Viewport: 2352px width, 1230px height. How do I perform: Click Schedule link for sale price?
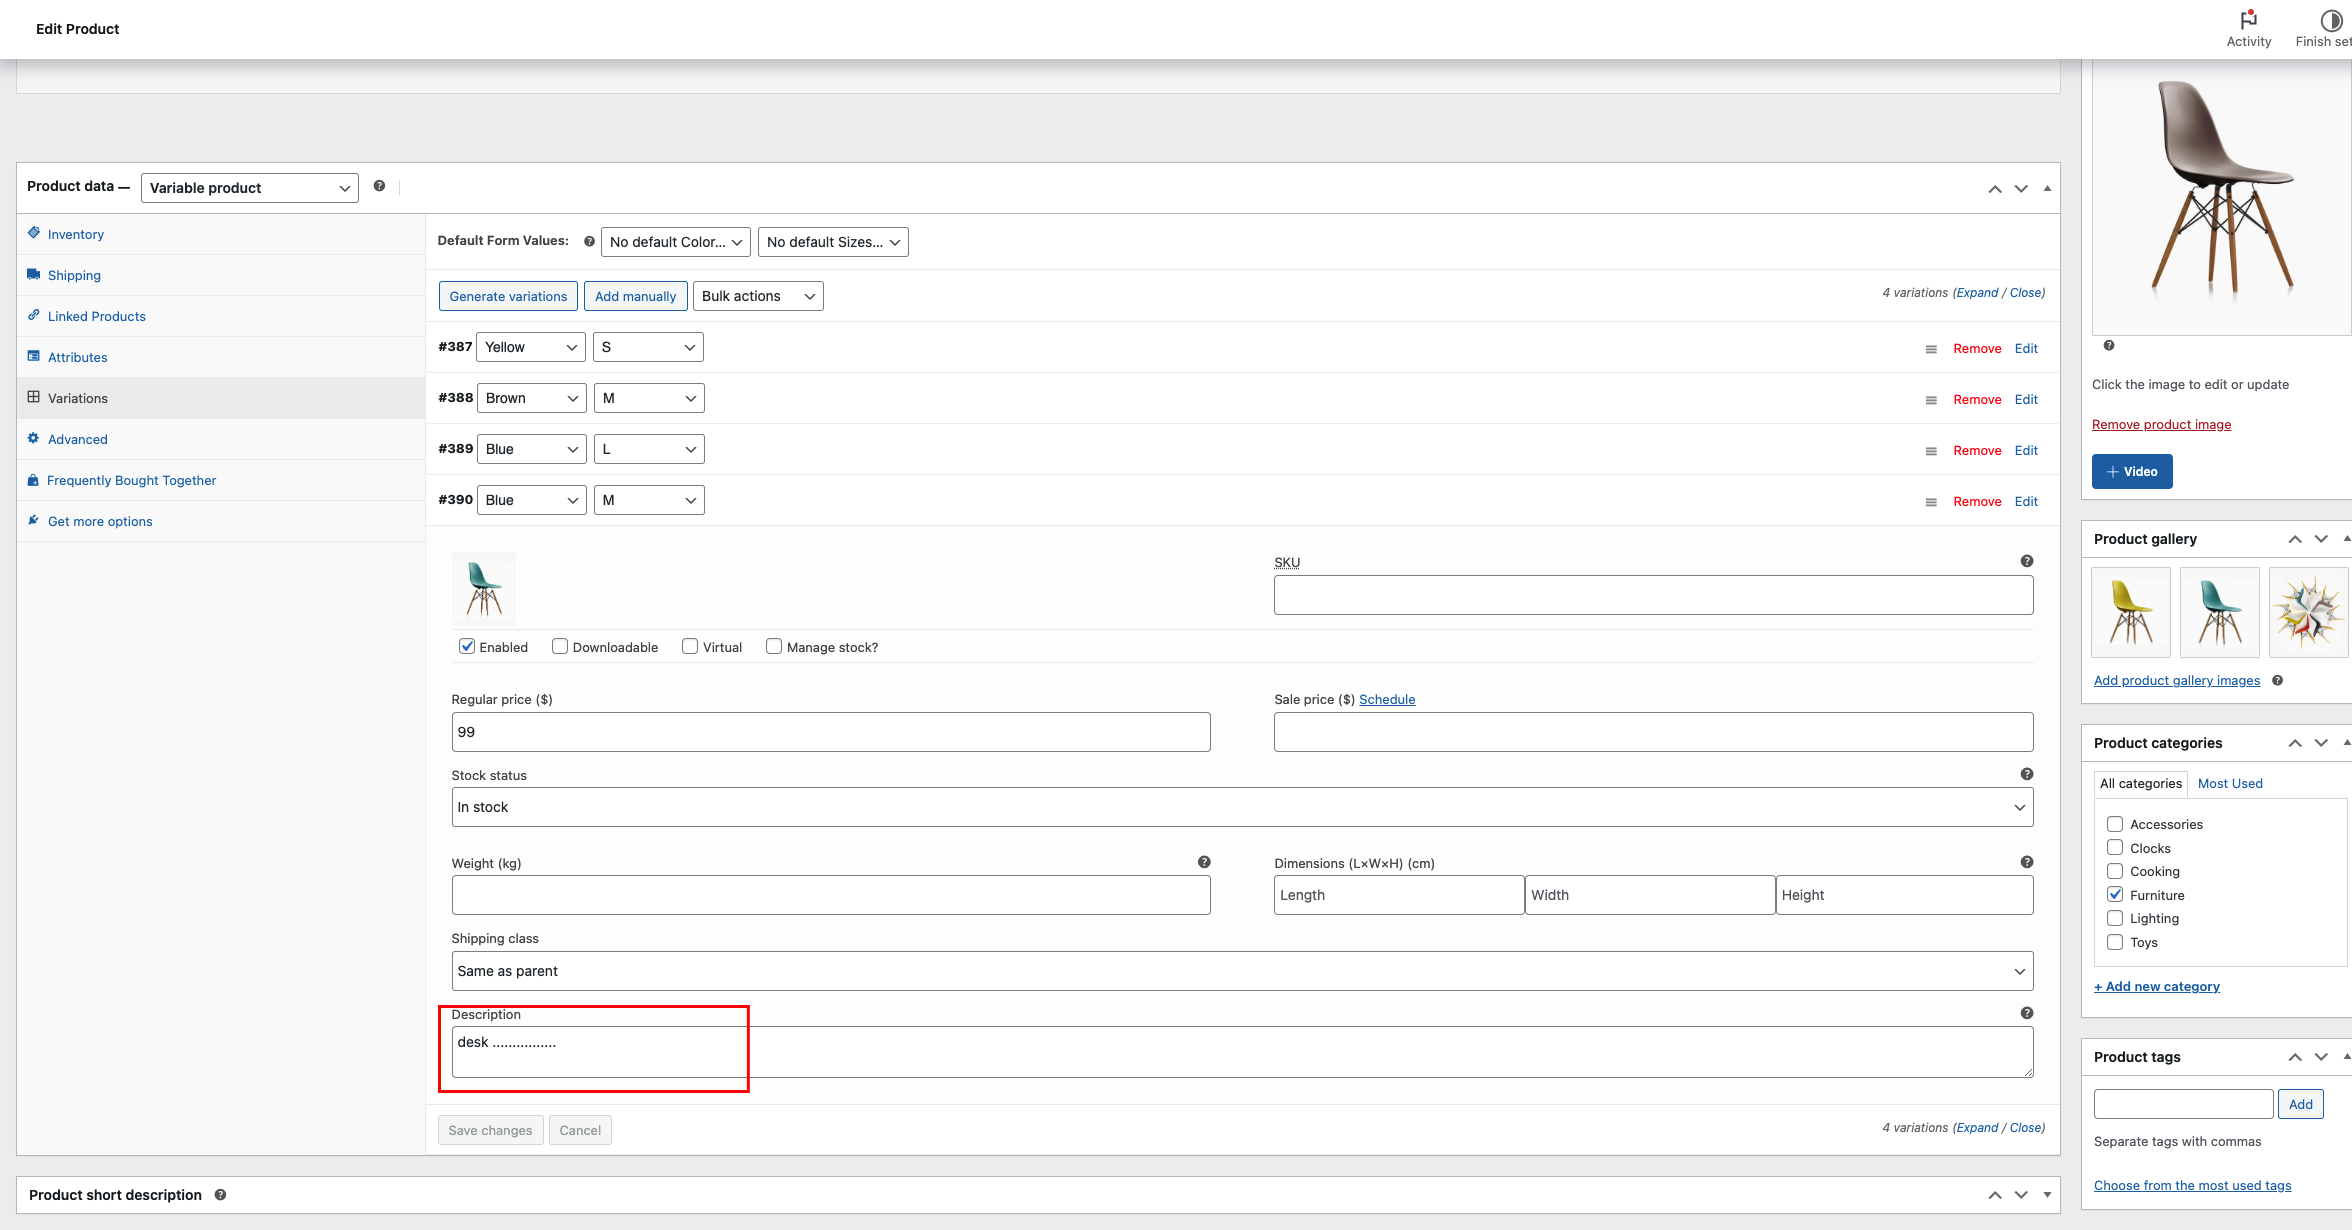point(1387,699)
